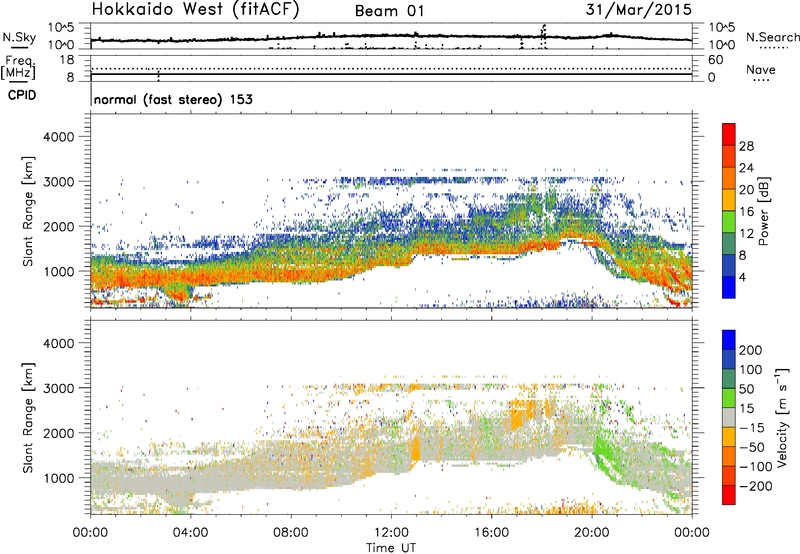
Task: Click the solid line sample under 'N.Sky' legend
Action: click(19, 48)
